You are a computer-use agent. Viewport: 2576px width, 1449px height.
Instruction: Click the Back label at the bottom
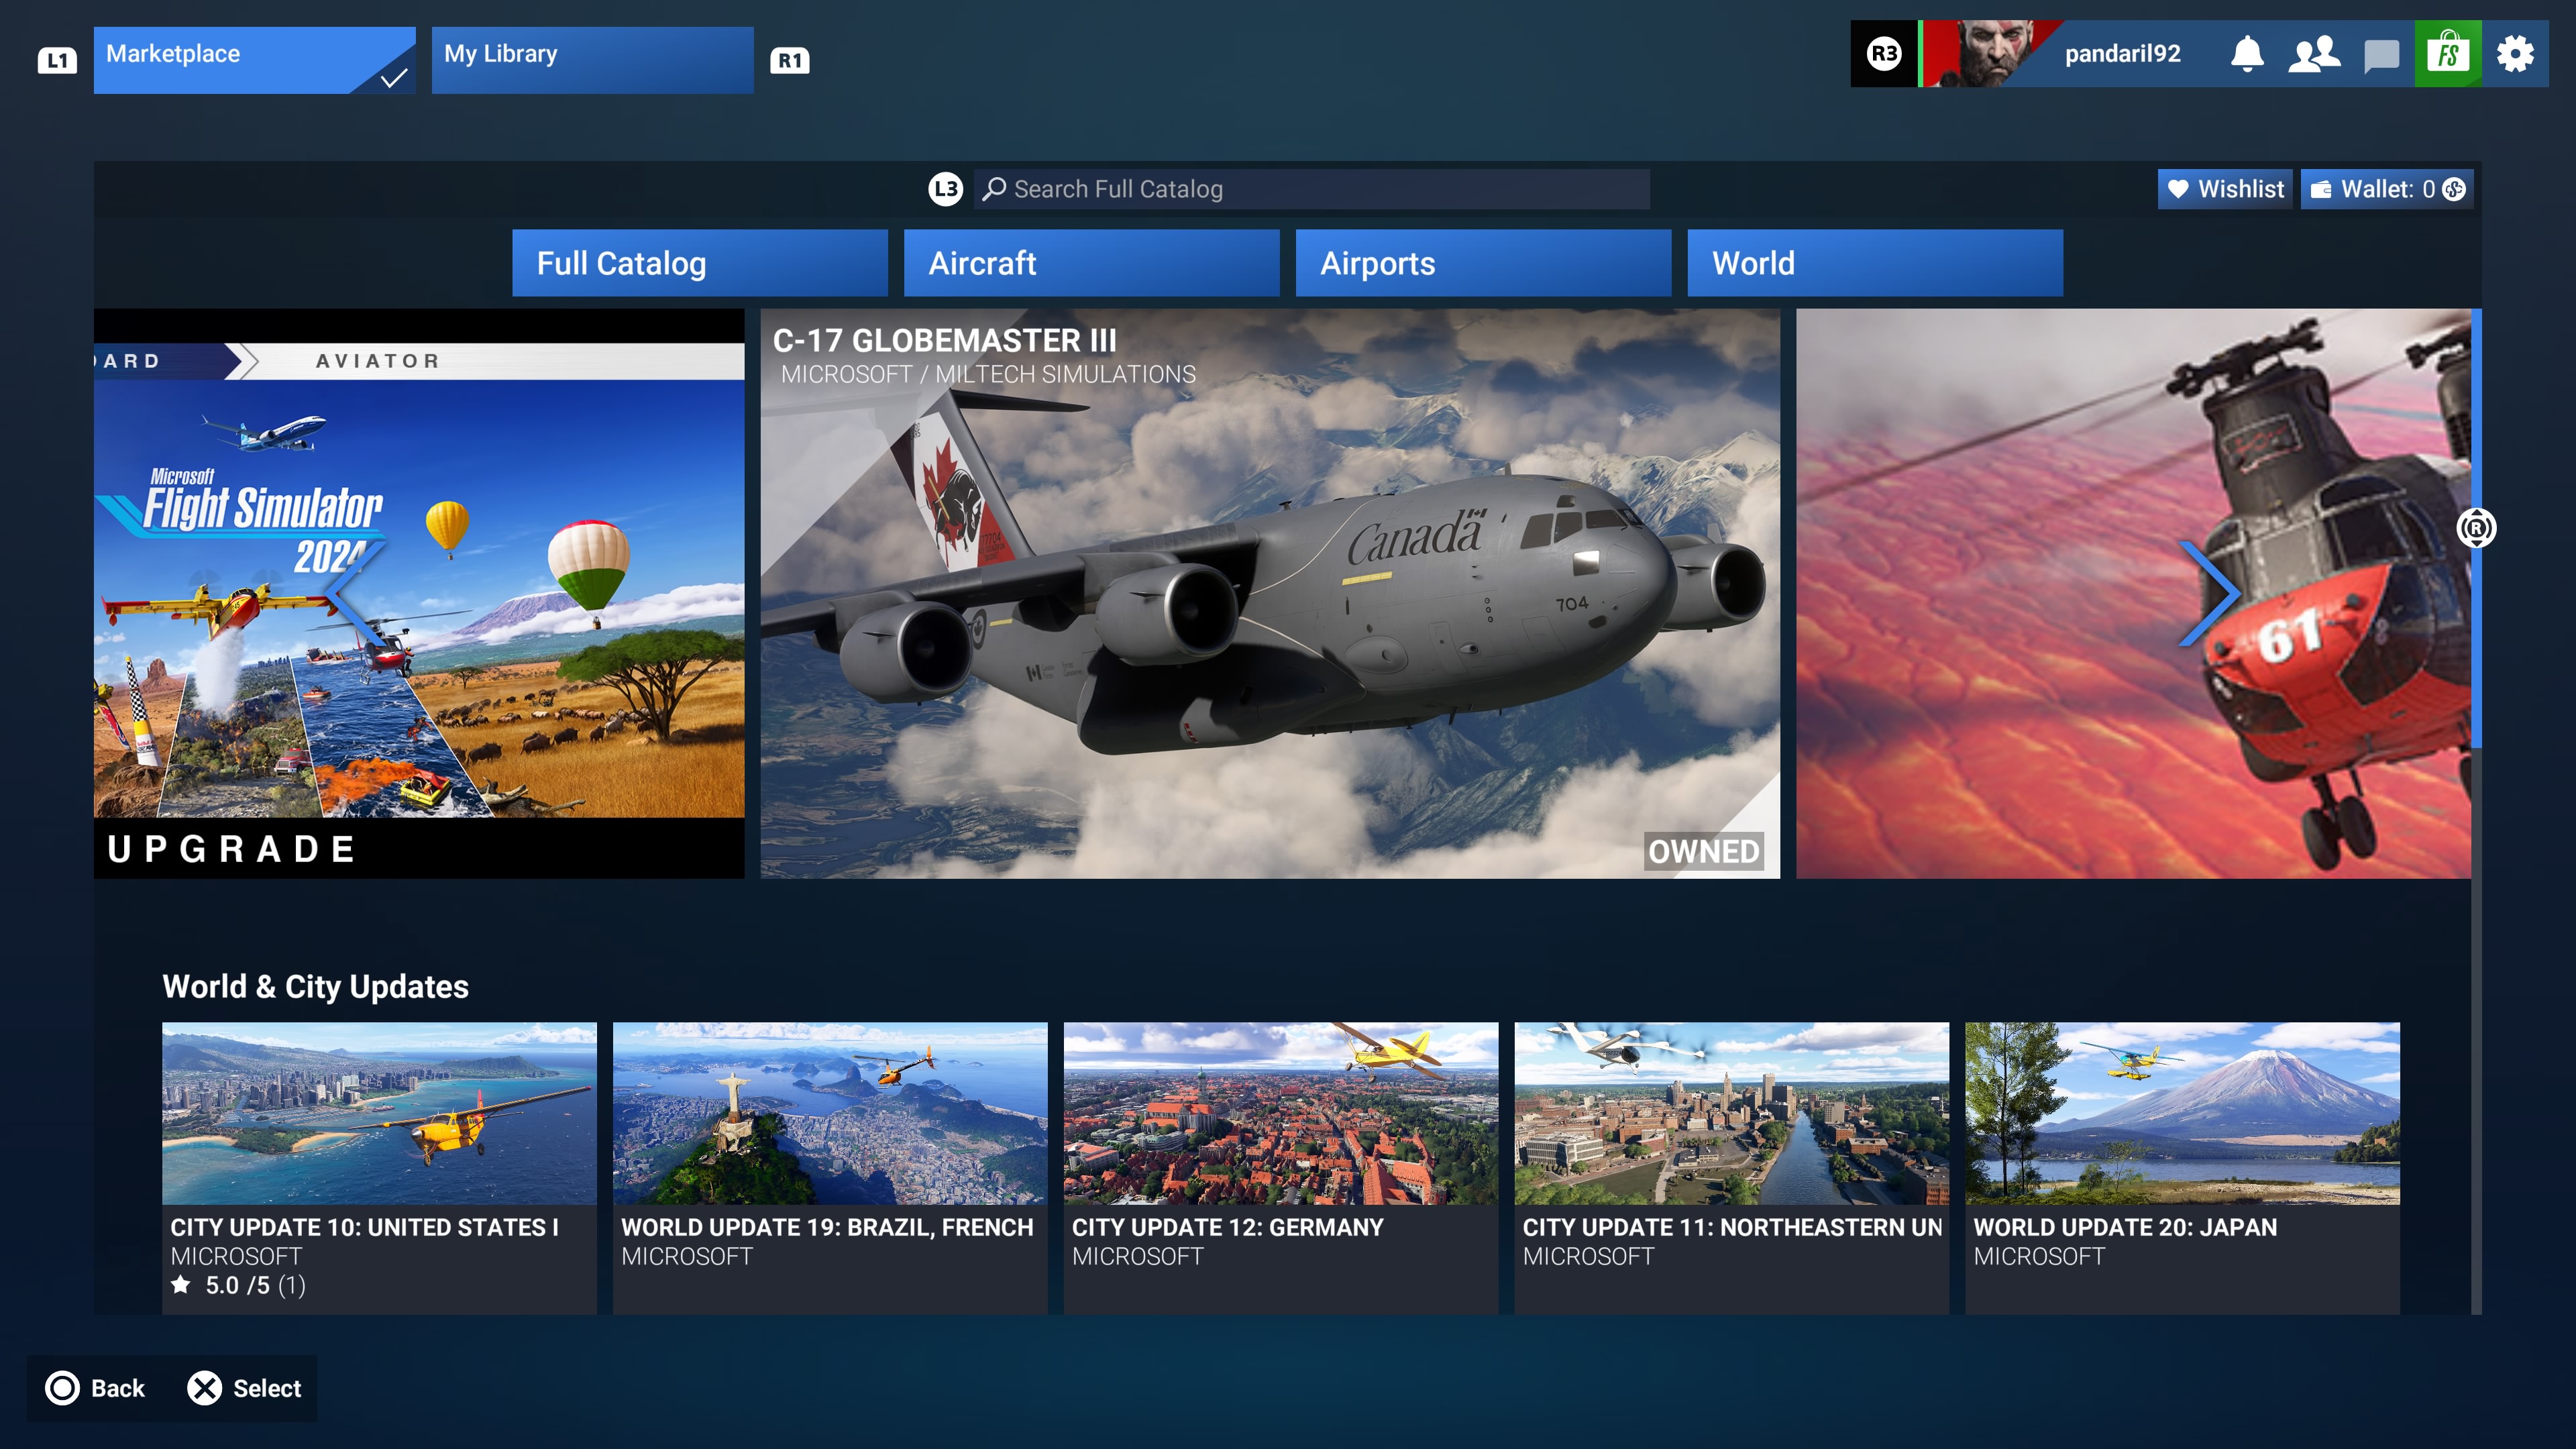point(118,1388)
